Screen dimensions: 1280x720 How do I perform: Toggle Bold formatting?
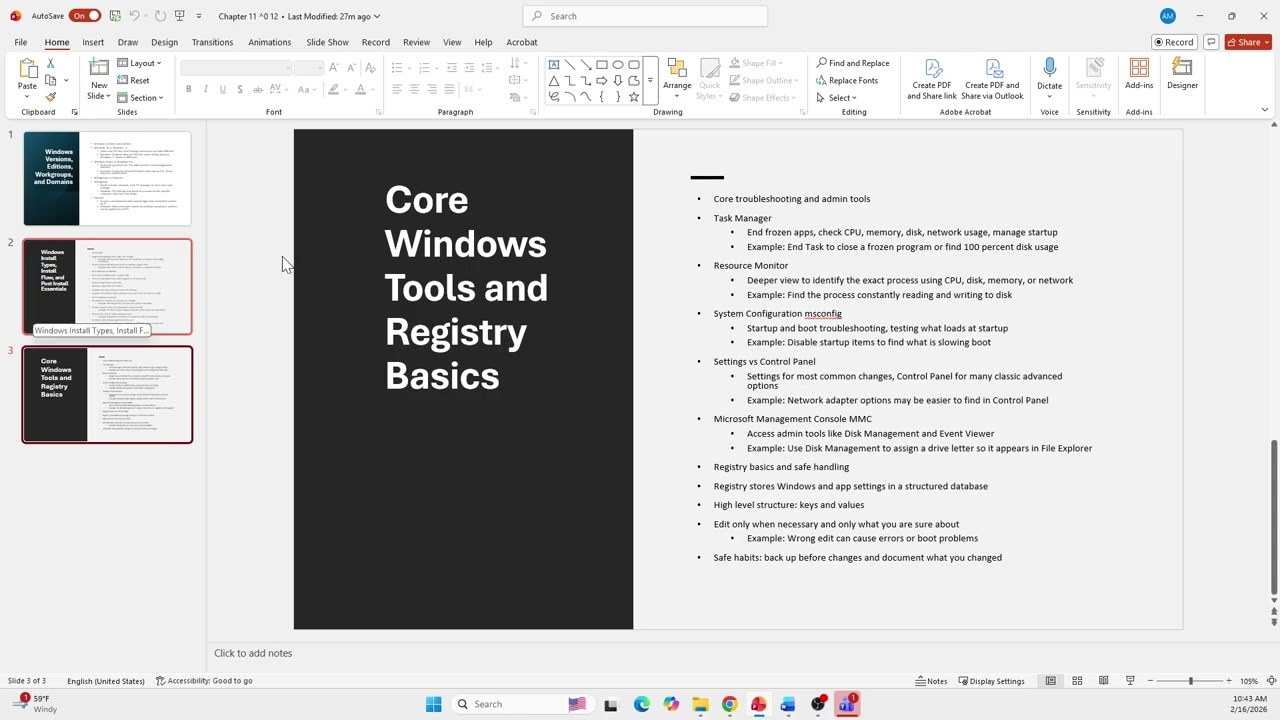188,89
